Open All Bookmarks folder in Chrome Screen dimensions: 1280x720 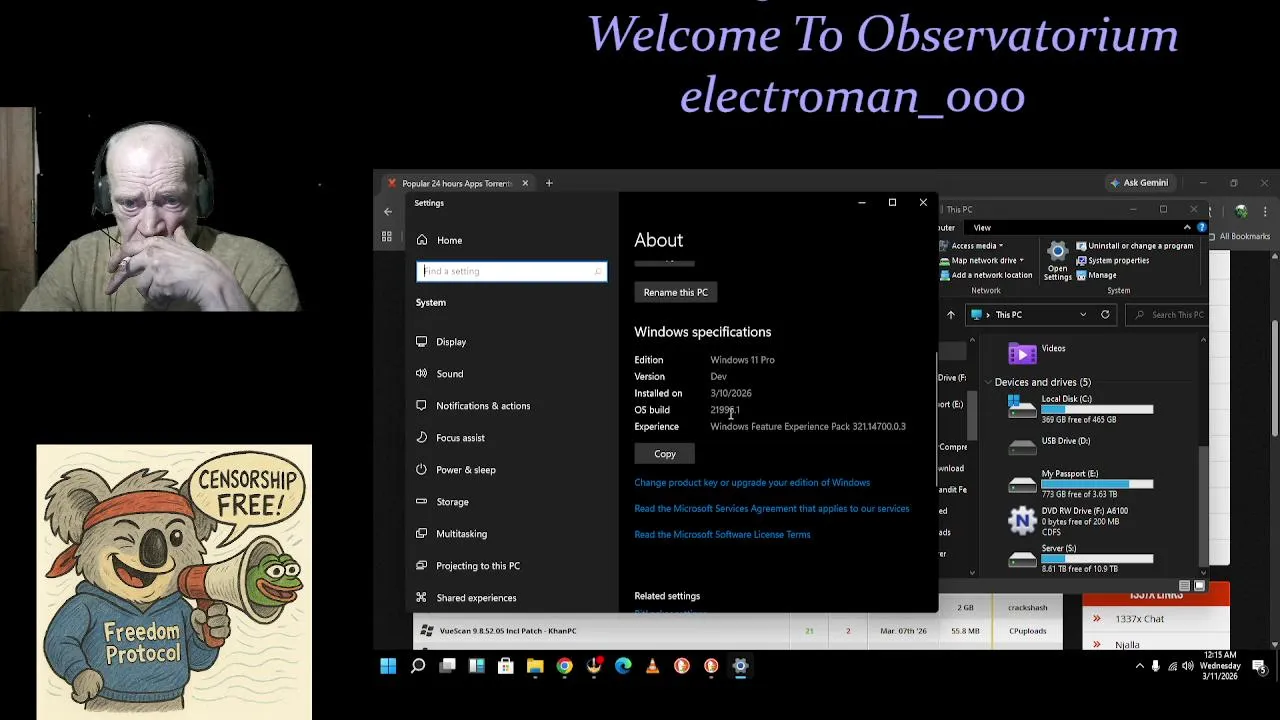pos(1238,237)
